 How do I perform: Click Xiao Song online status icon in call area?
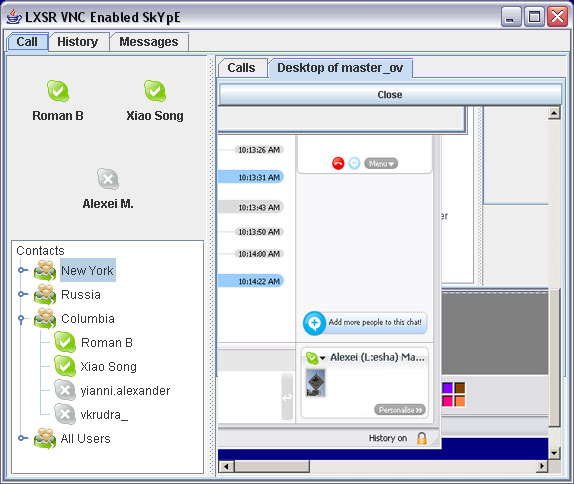point(154,91)
